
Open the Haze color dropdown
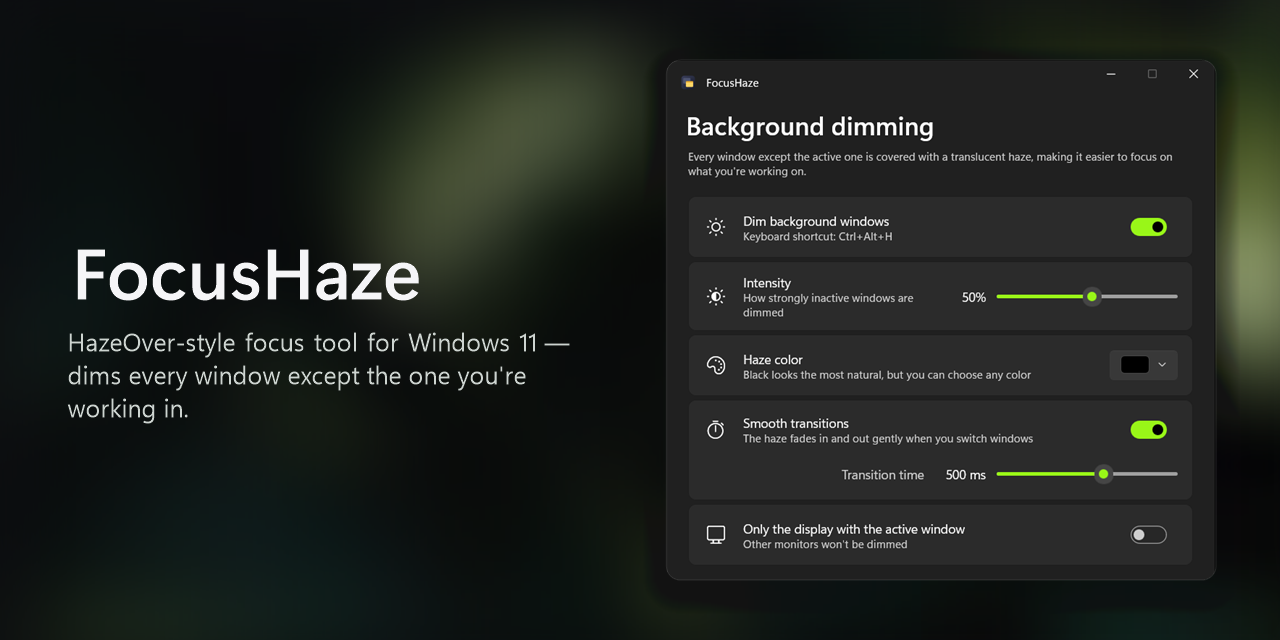1144,365
